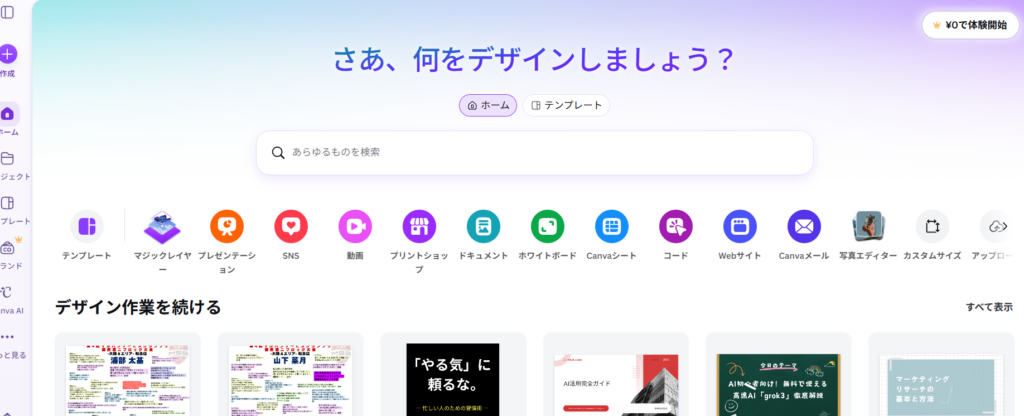This screenshot has height=416, width=1024.
Task: Click the すべて表示 link
Action: pos(989,307)
